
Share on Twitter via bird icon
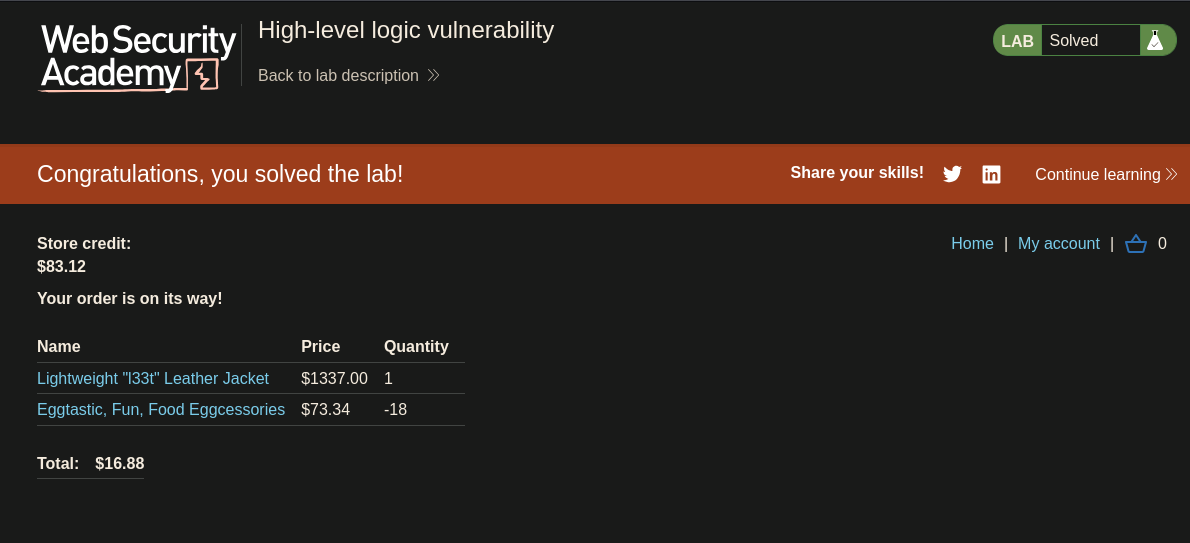coord(952,174)
